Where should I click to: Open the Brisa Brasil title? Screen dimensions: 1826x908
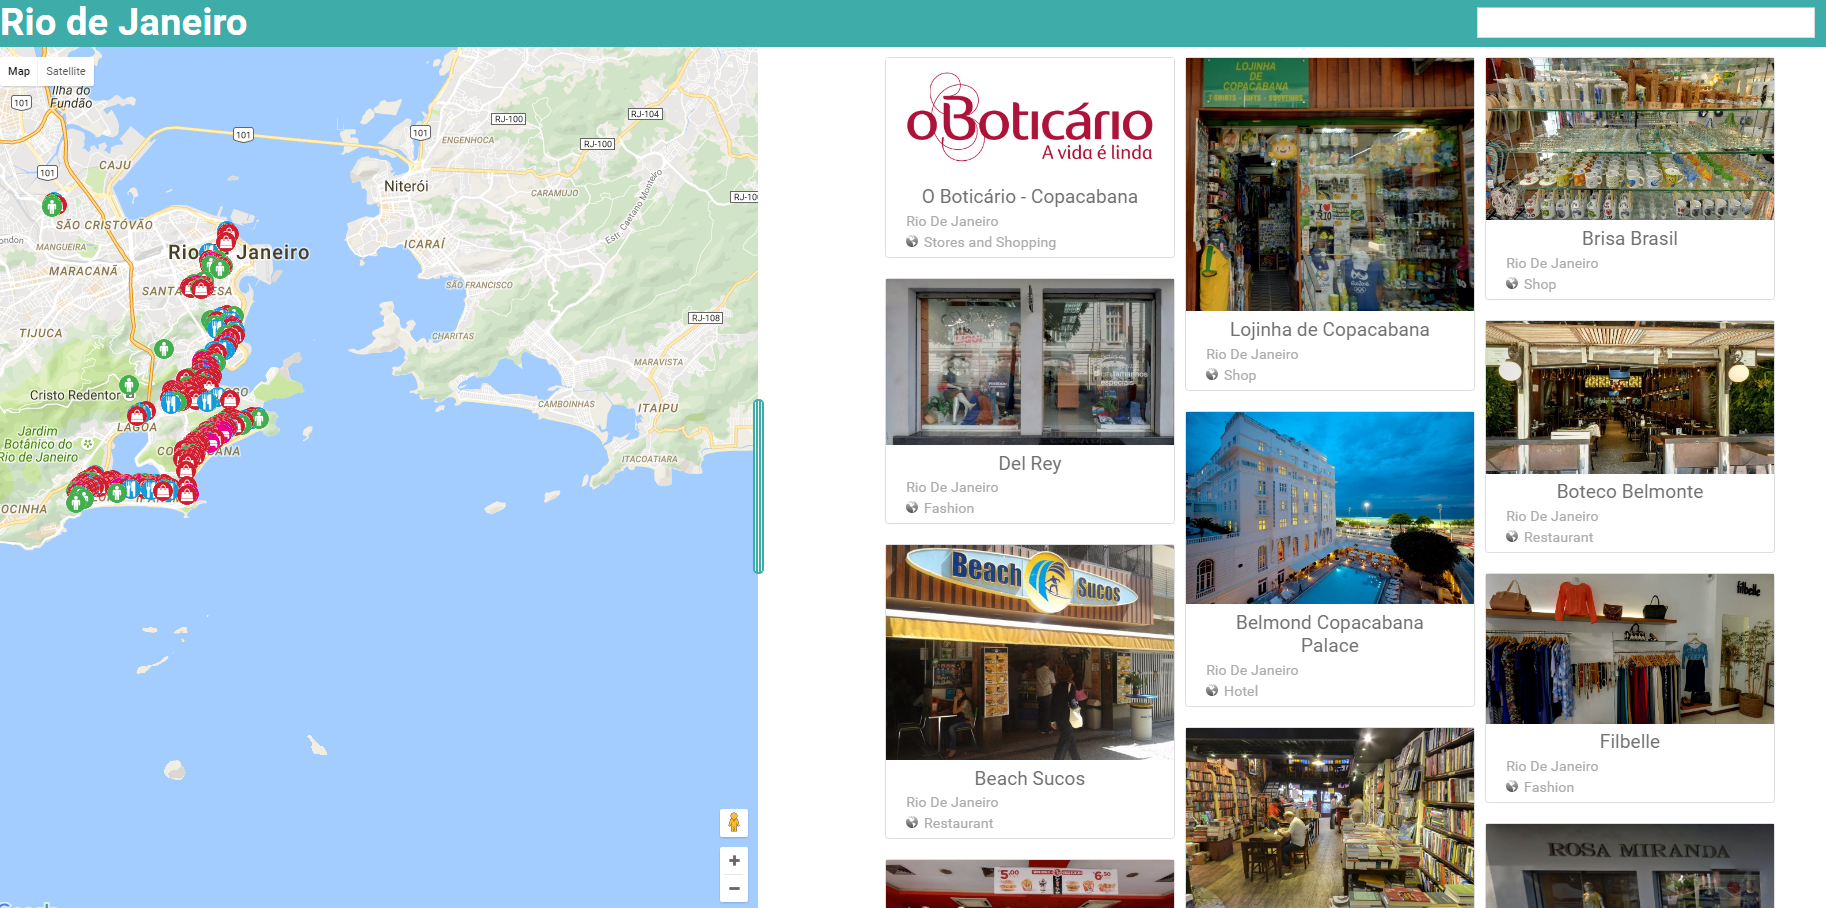pos(1630,238)
